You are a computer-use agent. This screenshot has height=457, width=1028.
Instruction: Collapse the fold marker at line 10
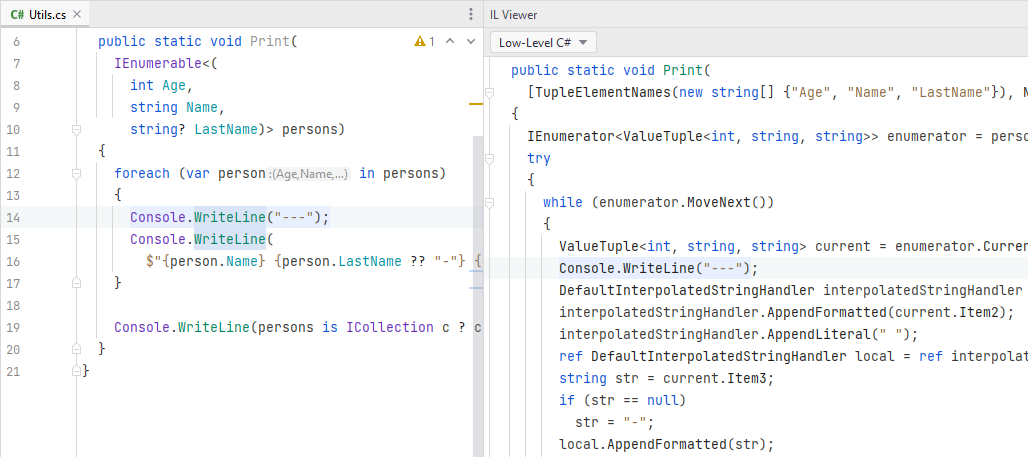click(x=76, y=130)
